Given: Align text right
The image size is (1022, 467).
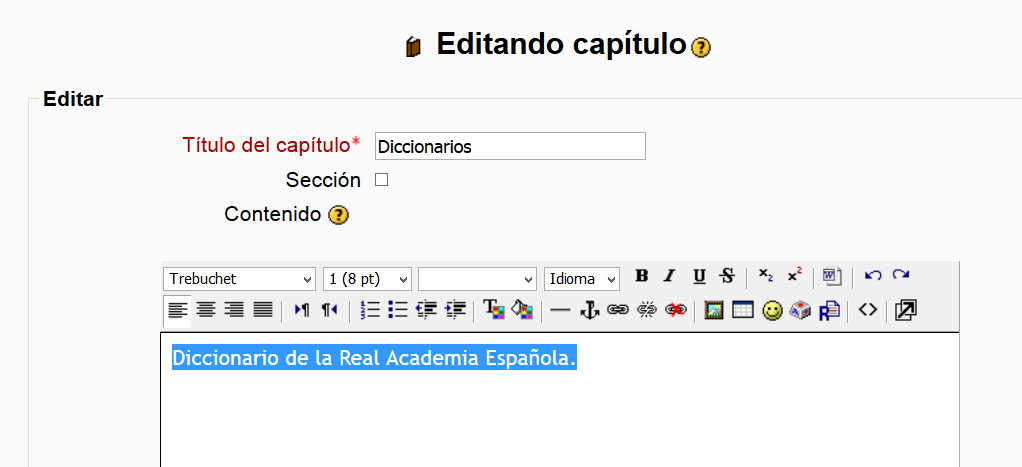Looking at the screenshot, I should click(x=233, y=310).
